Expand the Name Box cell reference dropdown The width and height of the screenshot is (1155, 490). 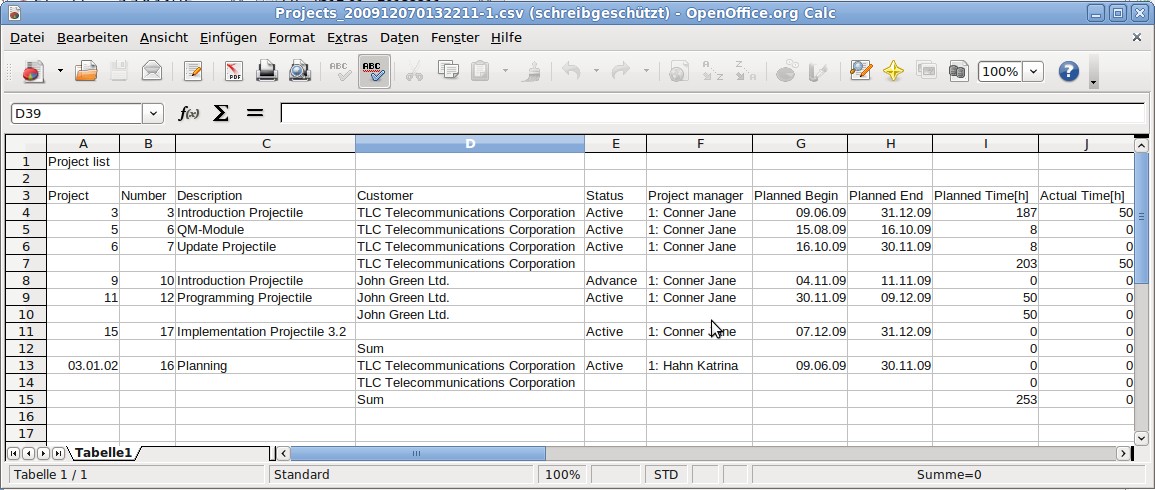click(153, 114)
